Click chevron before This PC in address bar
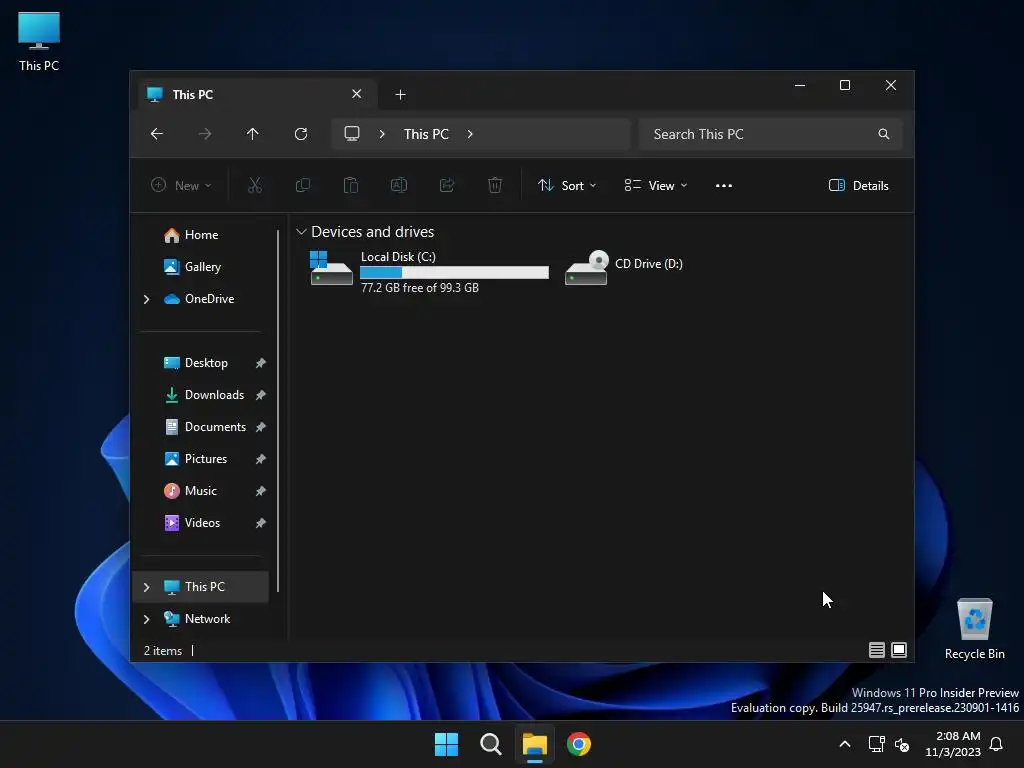1024x768 pixels. pyautogui.click(x=382, y=134)
